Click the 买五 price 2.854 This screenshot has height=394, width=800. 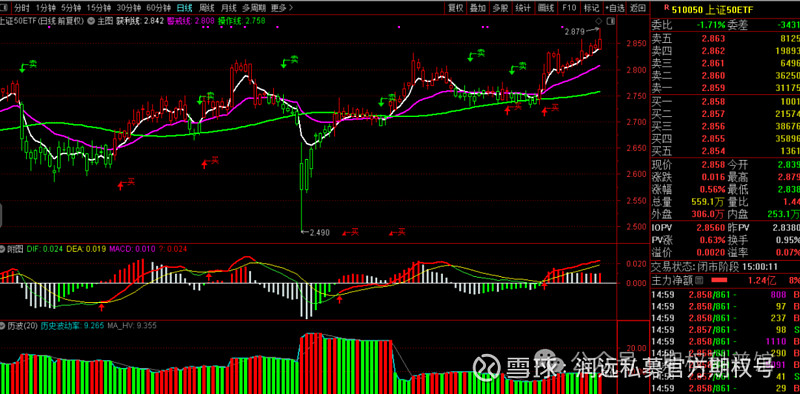[x=713, y=151]
